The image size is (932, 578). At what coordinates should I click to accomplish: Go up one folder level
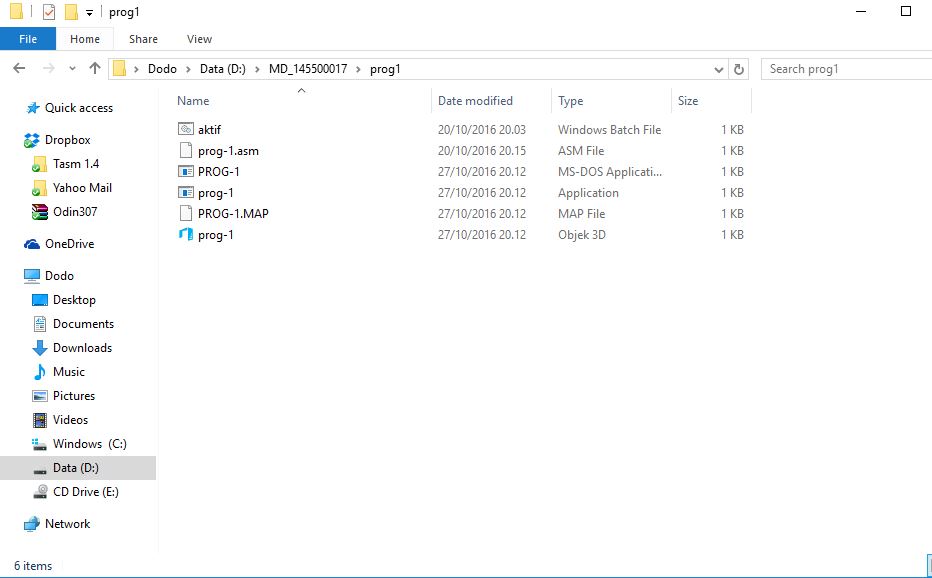(x=95, y=68)
